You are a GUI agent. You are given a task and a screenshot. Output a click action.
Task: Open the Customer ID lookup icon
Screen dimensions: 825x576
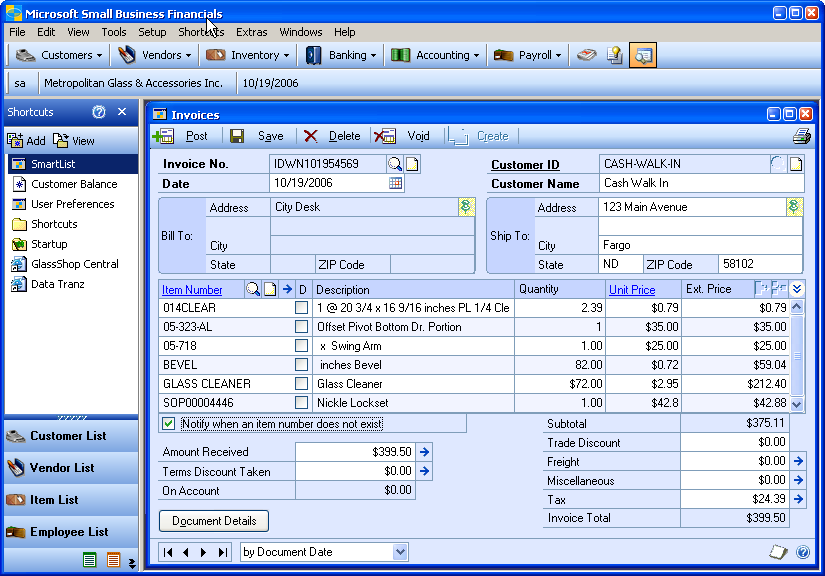[x=777, y=164]
